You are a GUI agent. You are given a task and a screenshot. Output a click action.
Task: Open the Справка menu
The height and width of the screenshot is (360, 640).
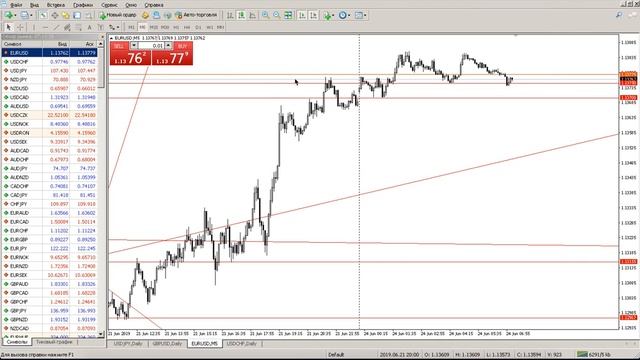[154, 5]
